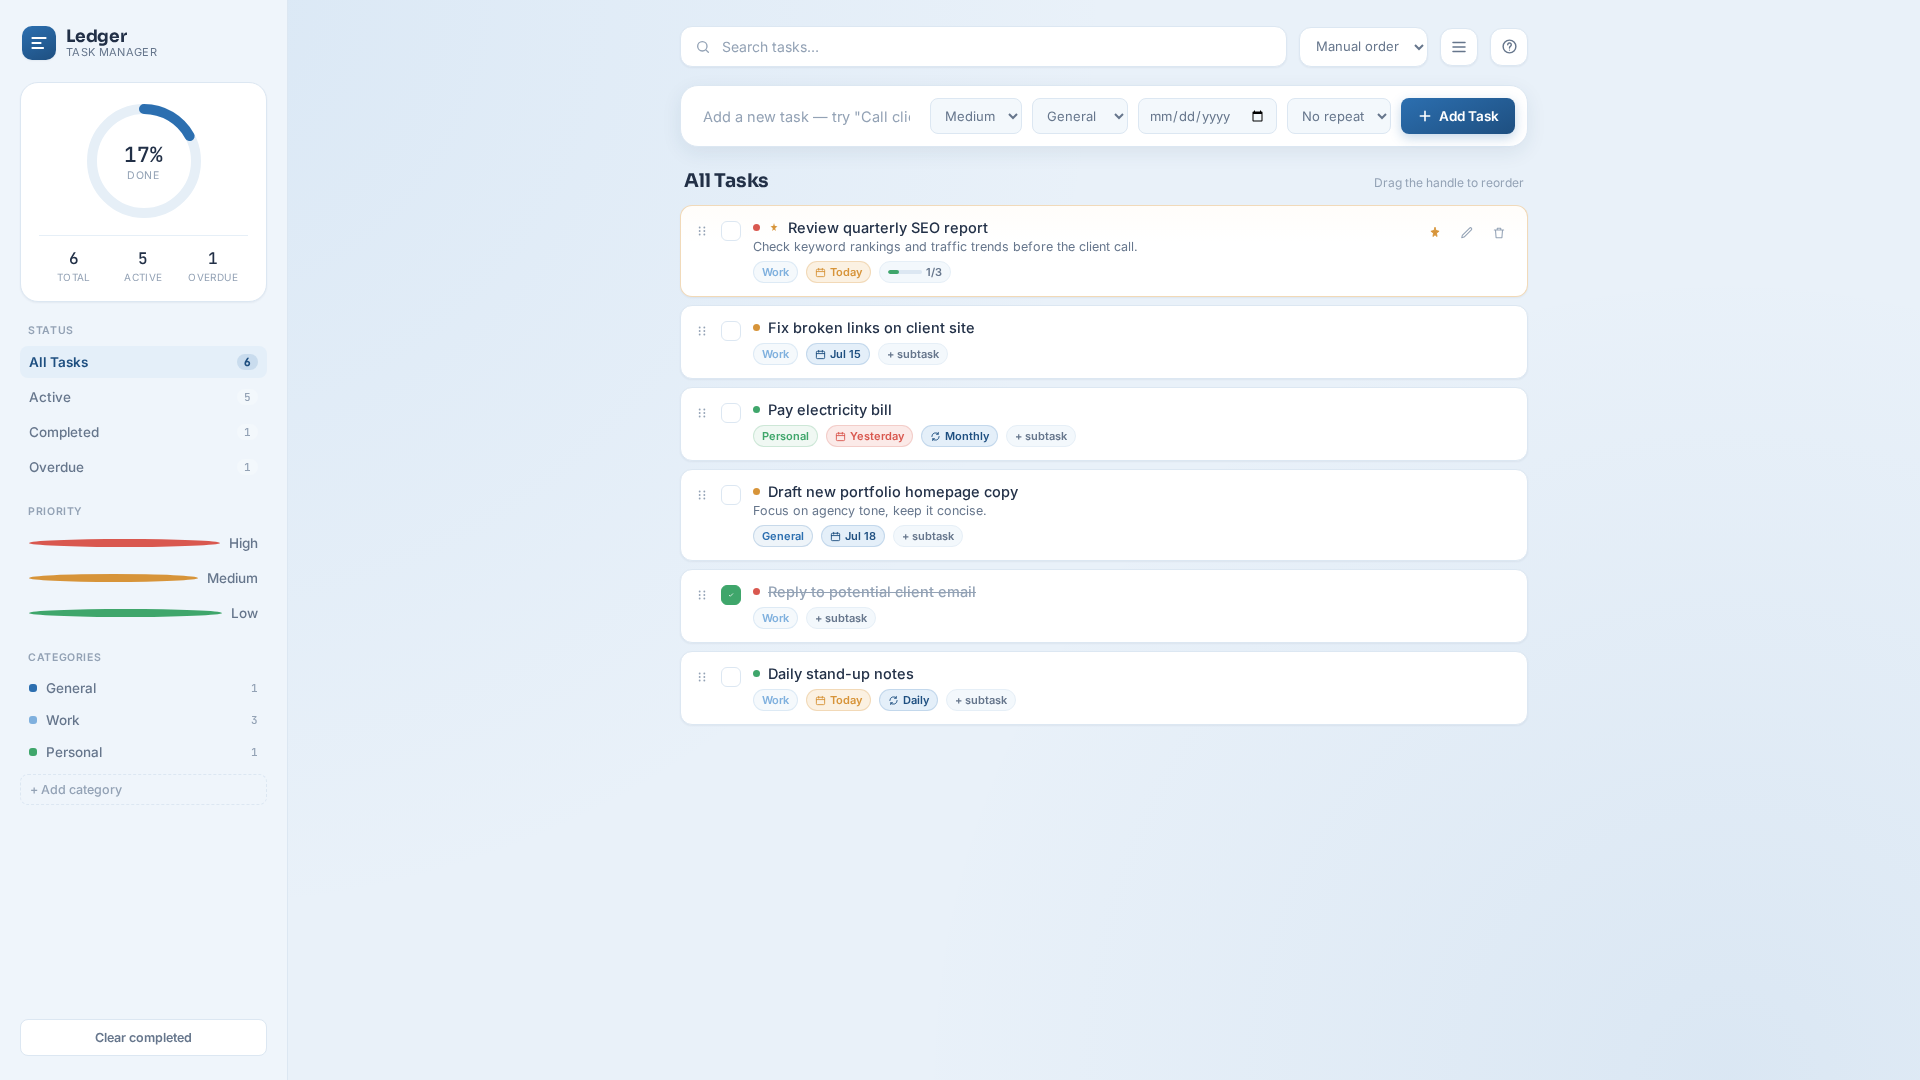Click the Jul 18 due date badge
The width and height of the screenshot is (1920, 1080).
[853, 536]
